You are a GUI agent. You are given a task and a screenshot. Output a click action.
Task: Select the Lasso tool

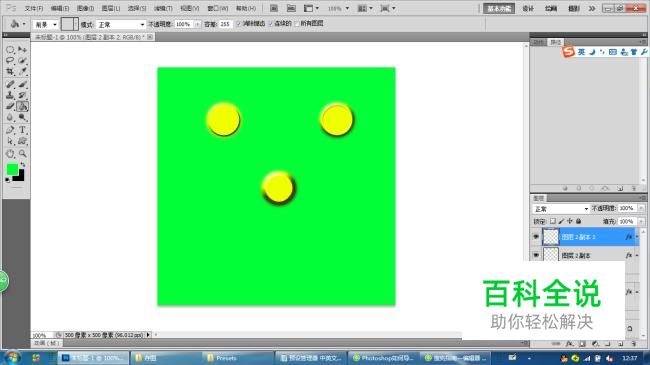(10, 61)
